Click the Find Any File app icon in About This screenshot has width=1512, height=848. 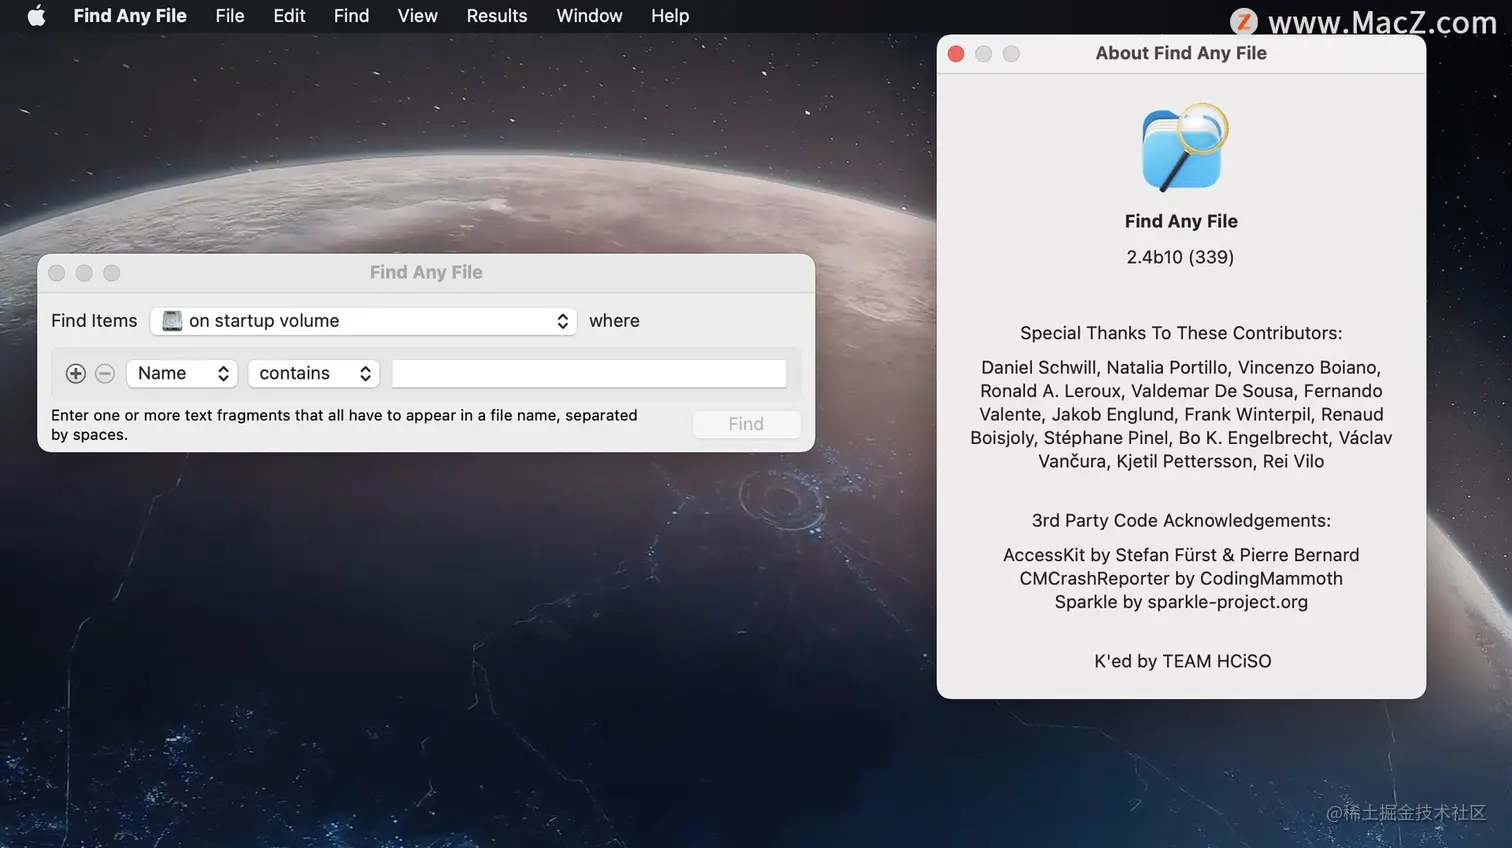(1183, 147)
